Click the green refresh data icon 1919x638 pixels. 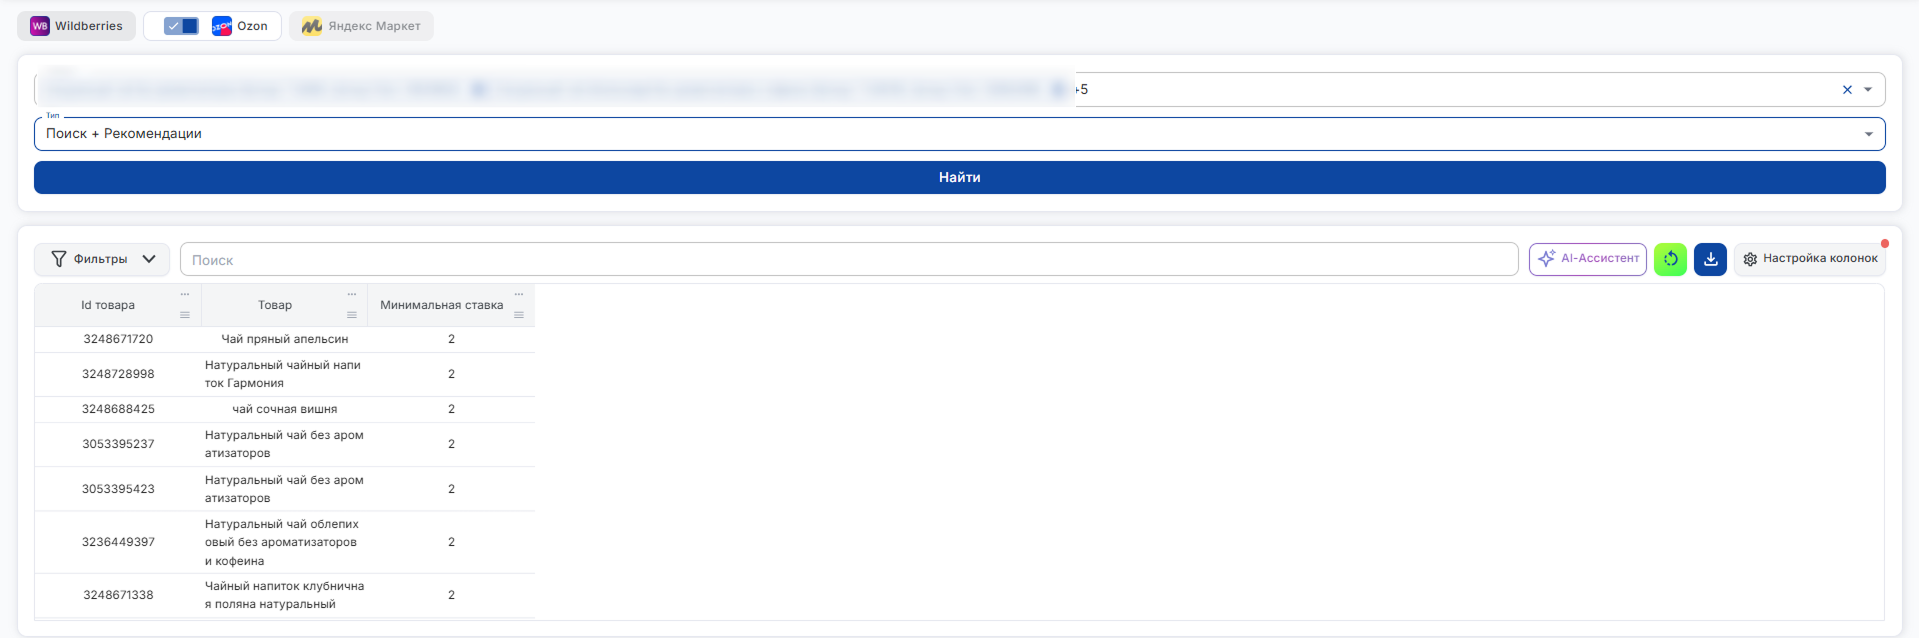pyautogui.click(x=1670, y=259)
